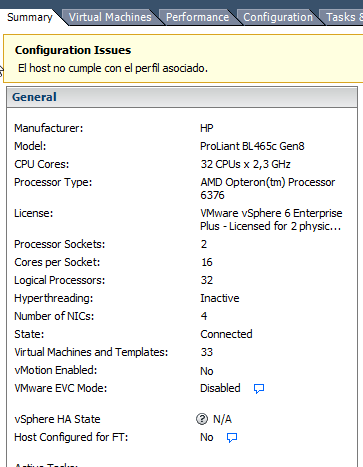The height and width of the screenshot is (467, 363).
Task: Click the AMD Opteron Processor type value
Action: 267,188
